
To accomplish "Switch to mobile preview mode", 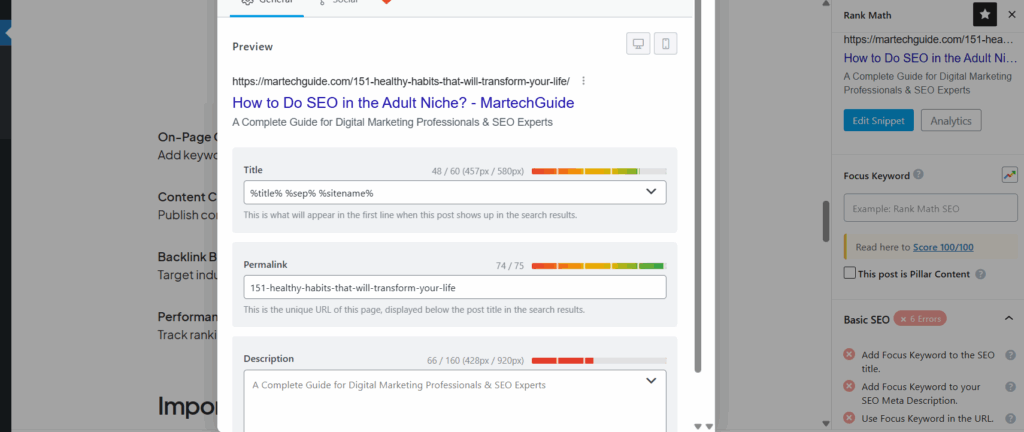I will [x=665, y=44].
